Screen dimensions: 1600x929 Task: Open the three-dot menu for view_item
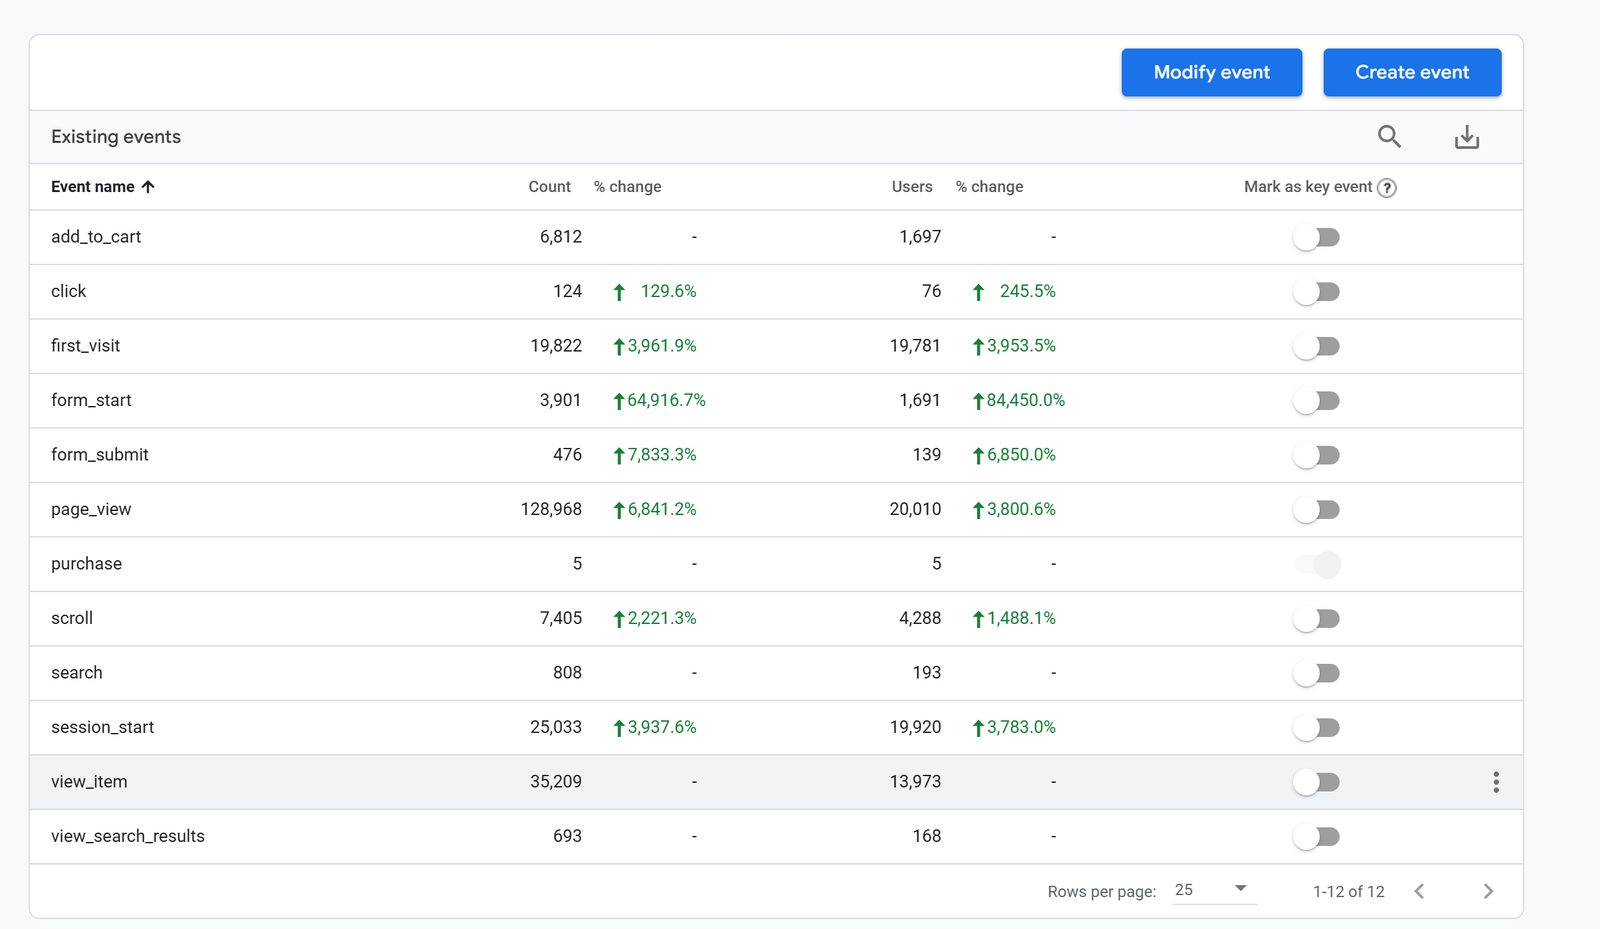[1496, 782]
